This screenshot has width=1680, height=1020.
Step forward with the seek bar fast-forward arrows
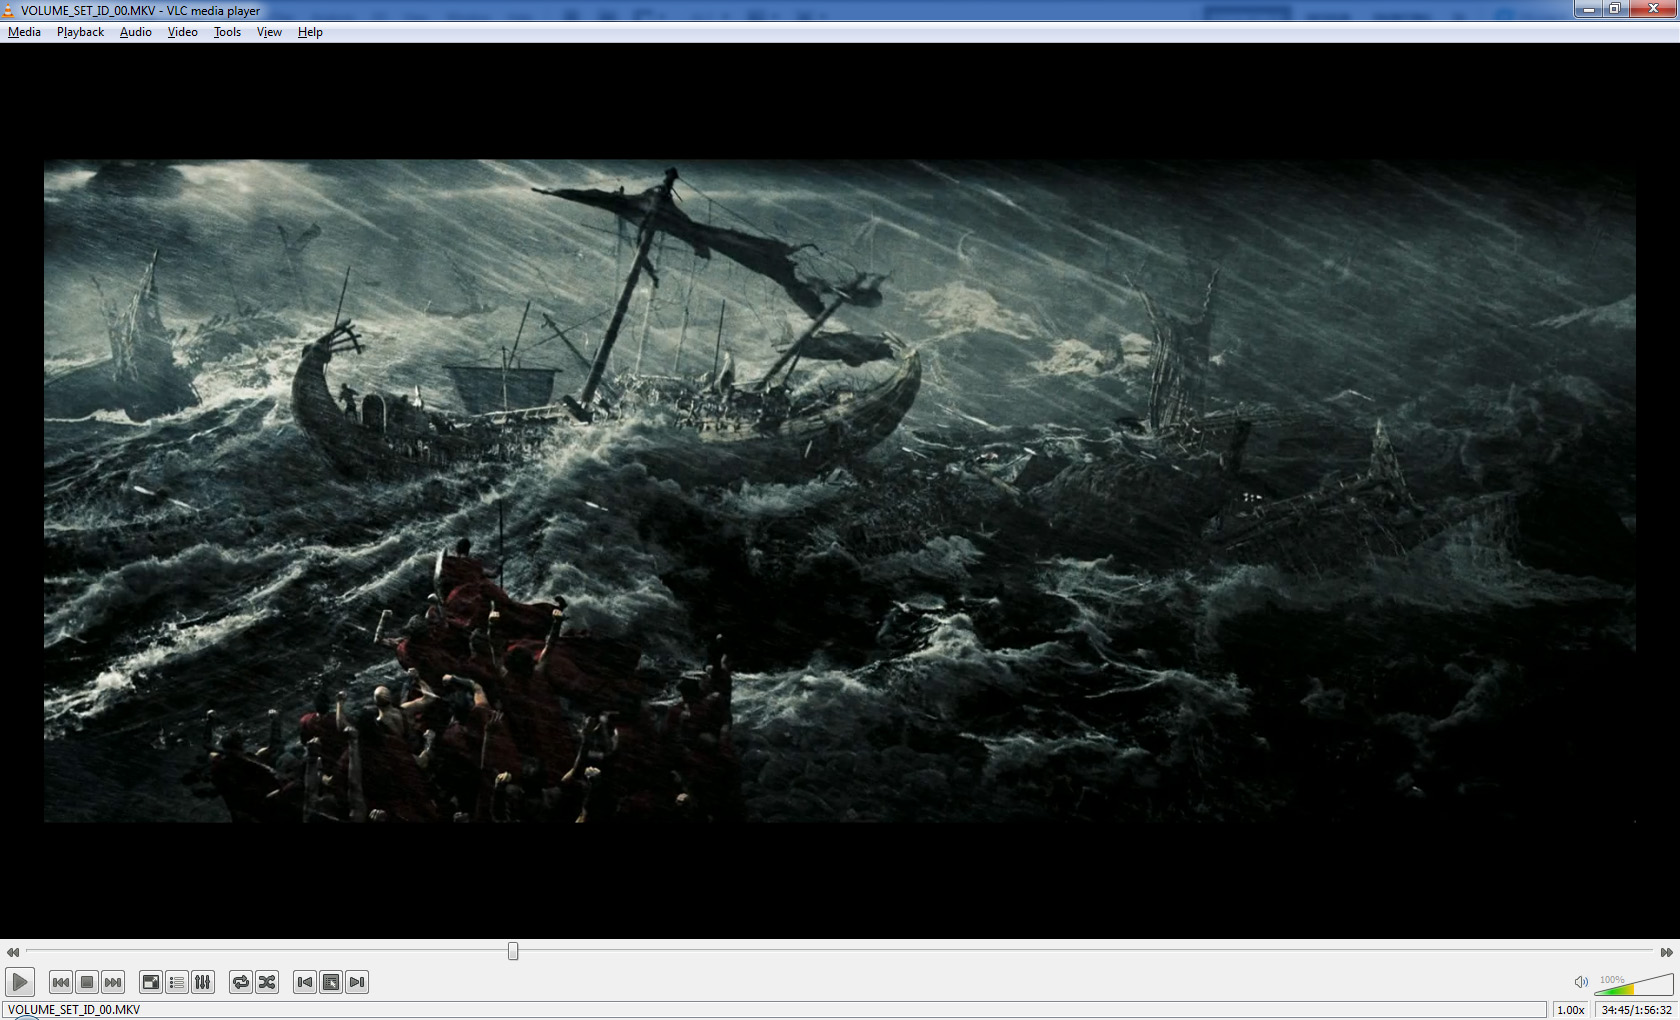[x=1666, y=952]
